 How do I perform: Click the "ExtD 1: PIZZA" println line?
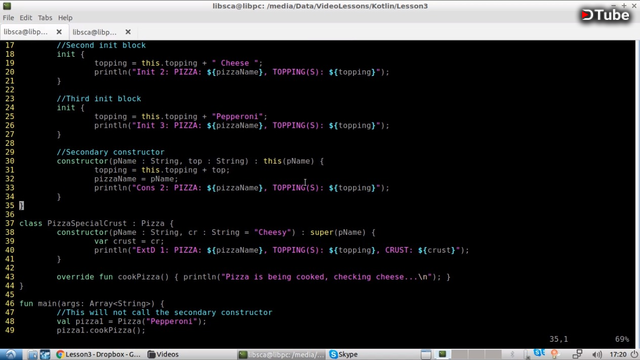coord(282,250)
